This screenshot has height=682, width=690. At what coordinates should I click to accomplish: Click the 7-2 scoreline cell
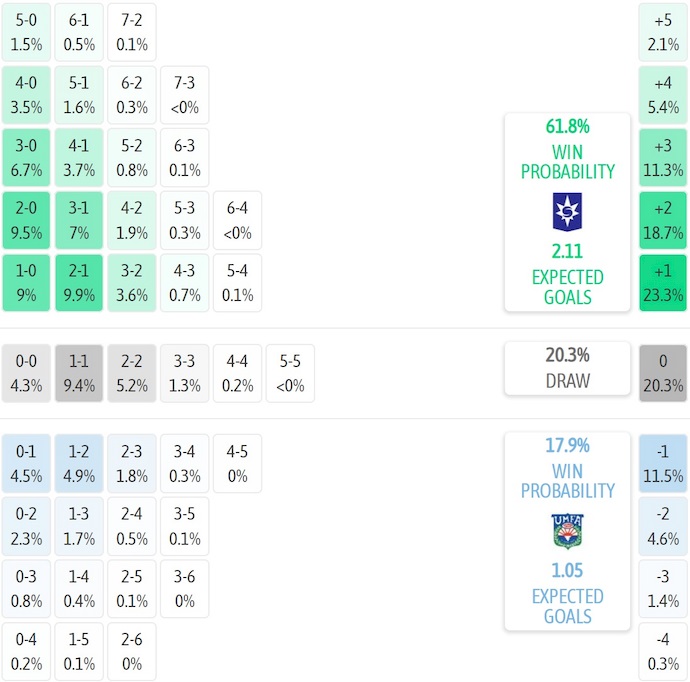pyautogui.click(x=131, y=32)
